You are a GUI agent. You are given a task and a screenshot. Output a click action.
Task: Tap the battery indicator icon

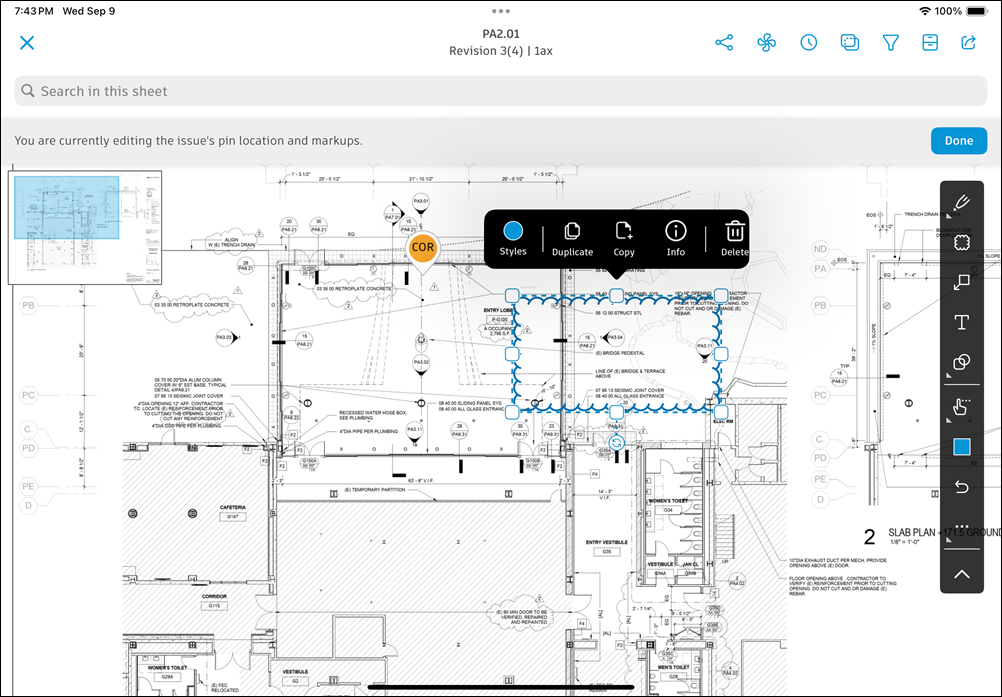[x=977, y=11]
